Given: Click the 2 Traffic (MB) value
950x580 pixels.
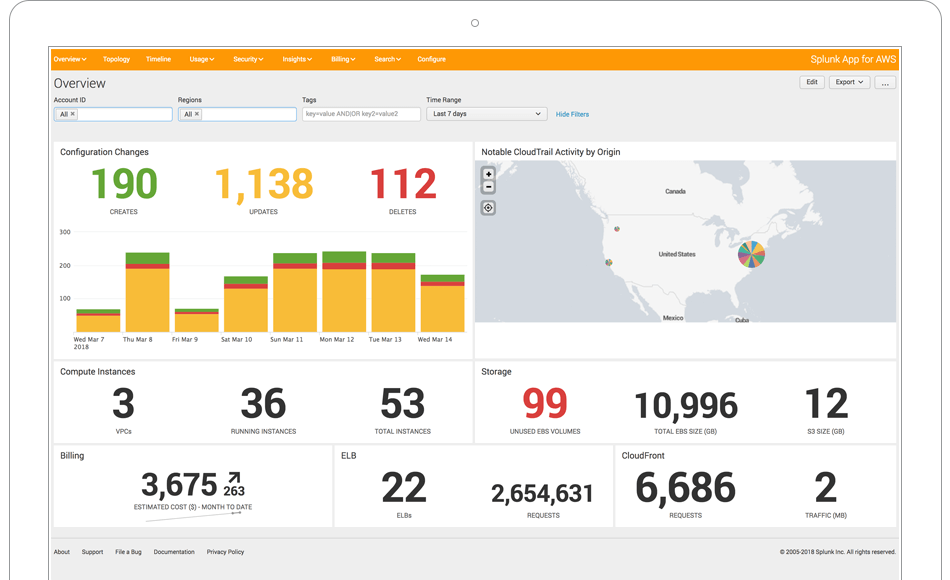Looking at the screenshot, I should [x=826, y=488].
